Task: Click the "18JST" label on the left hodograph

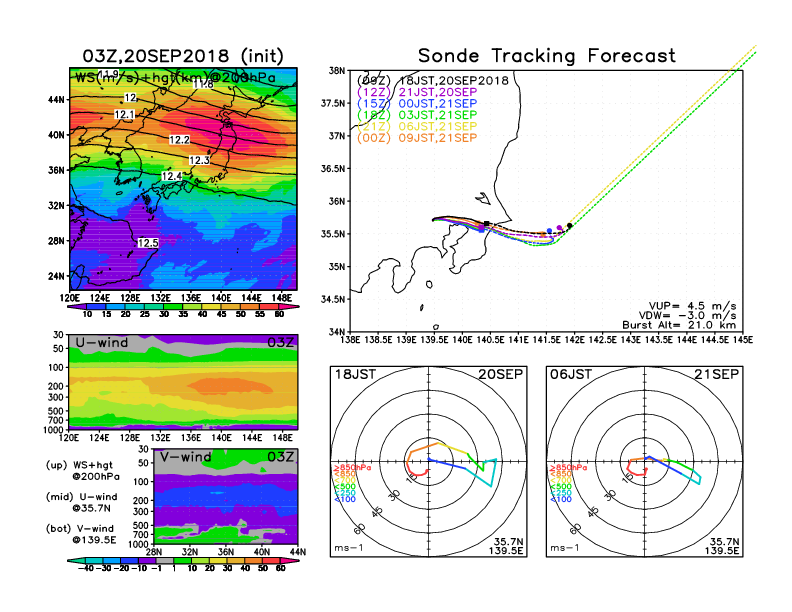Action: coord(356,374)
